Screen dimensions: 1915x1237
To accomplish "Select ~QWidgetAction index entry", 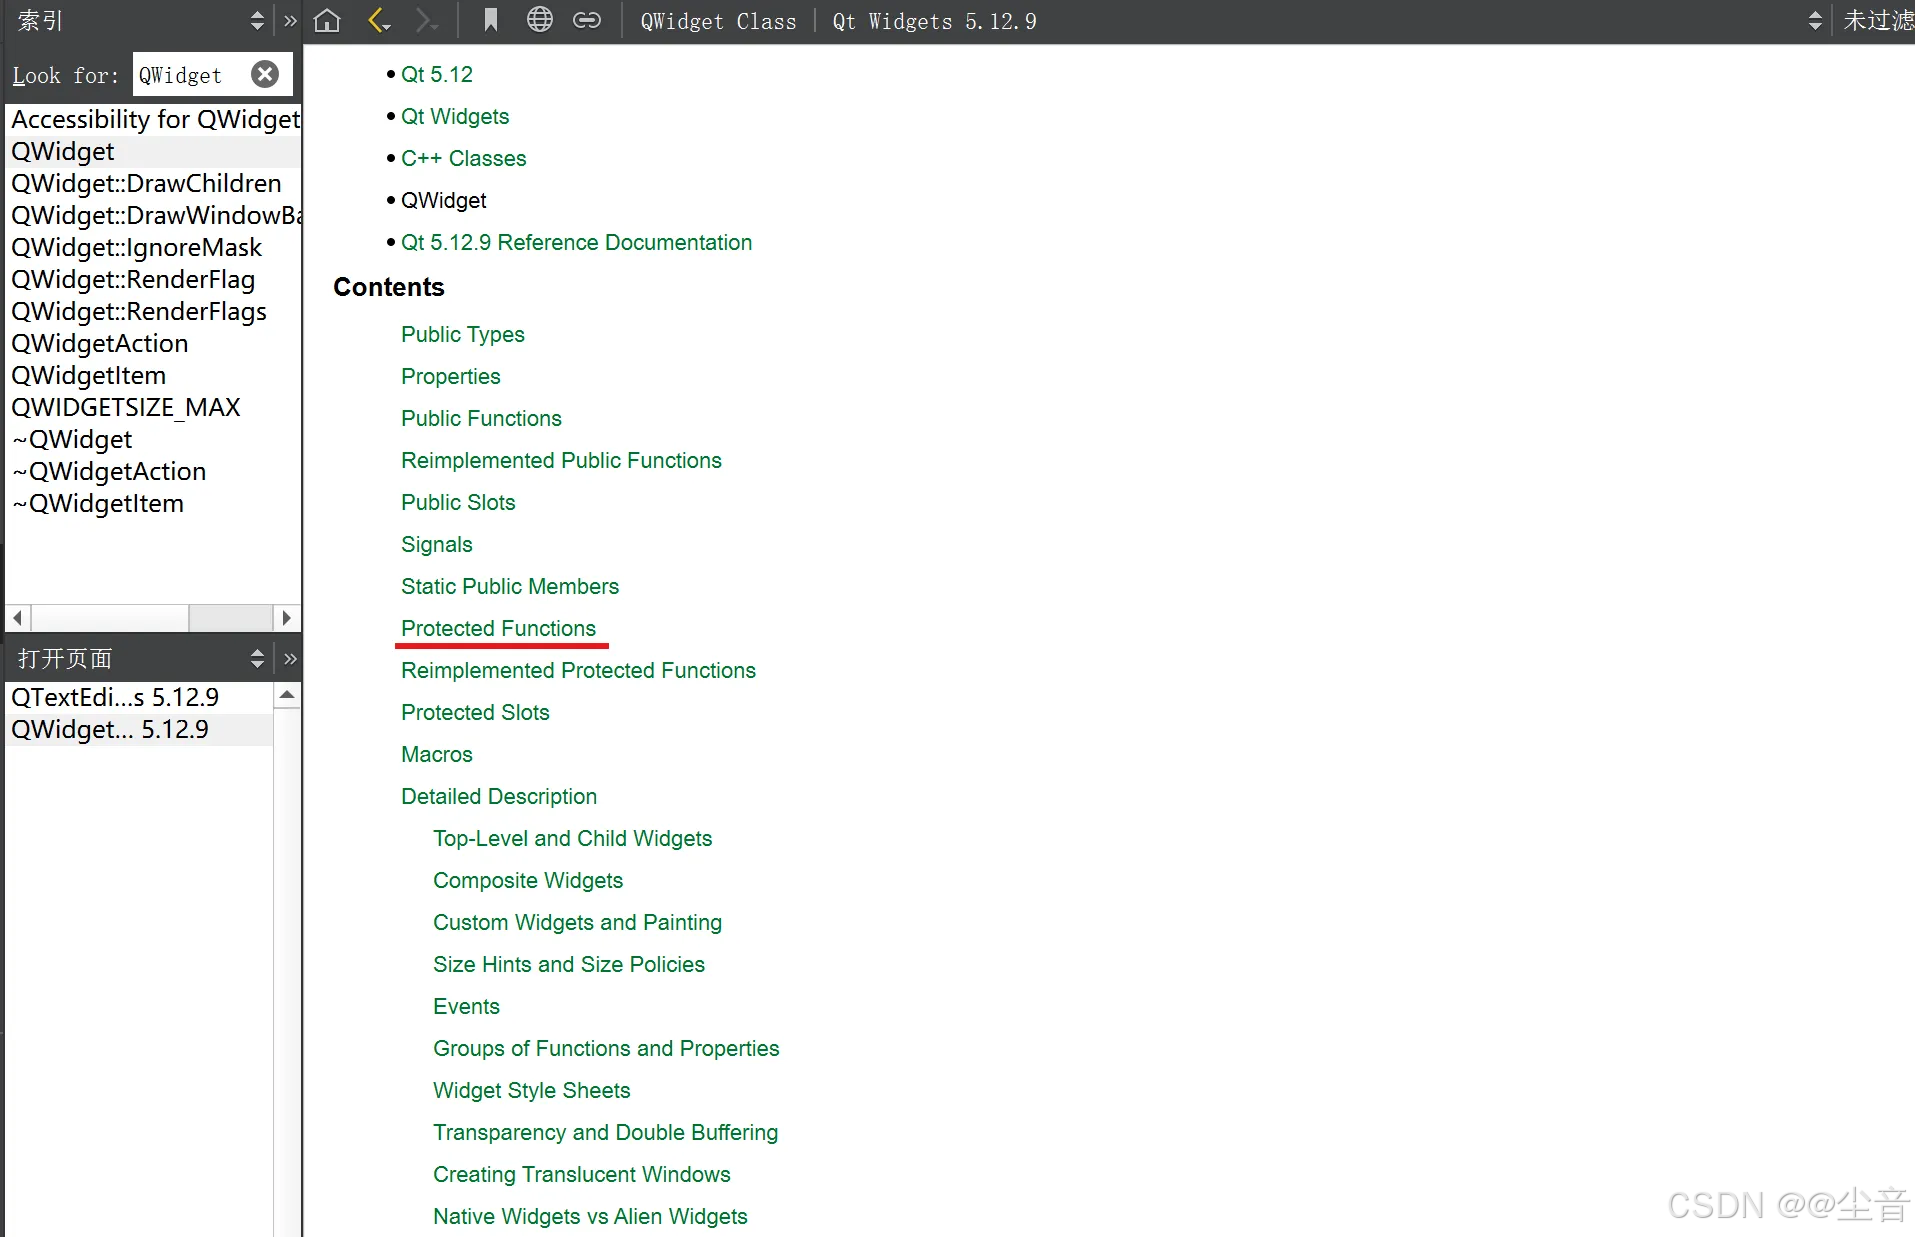I will point(155,471).
